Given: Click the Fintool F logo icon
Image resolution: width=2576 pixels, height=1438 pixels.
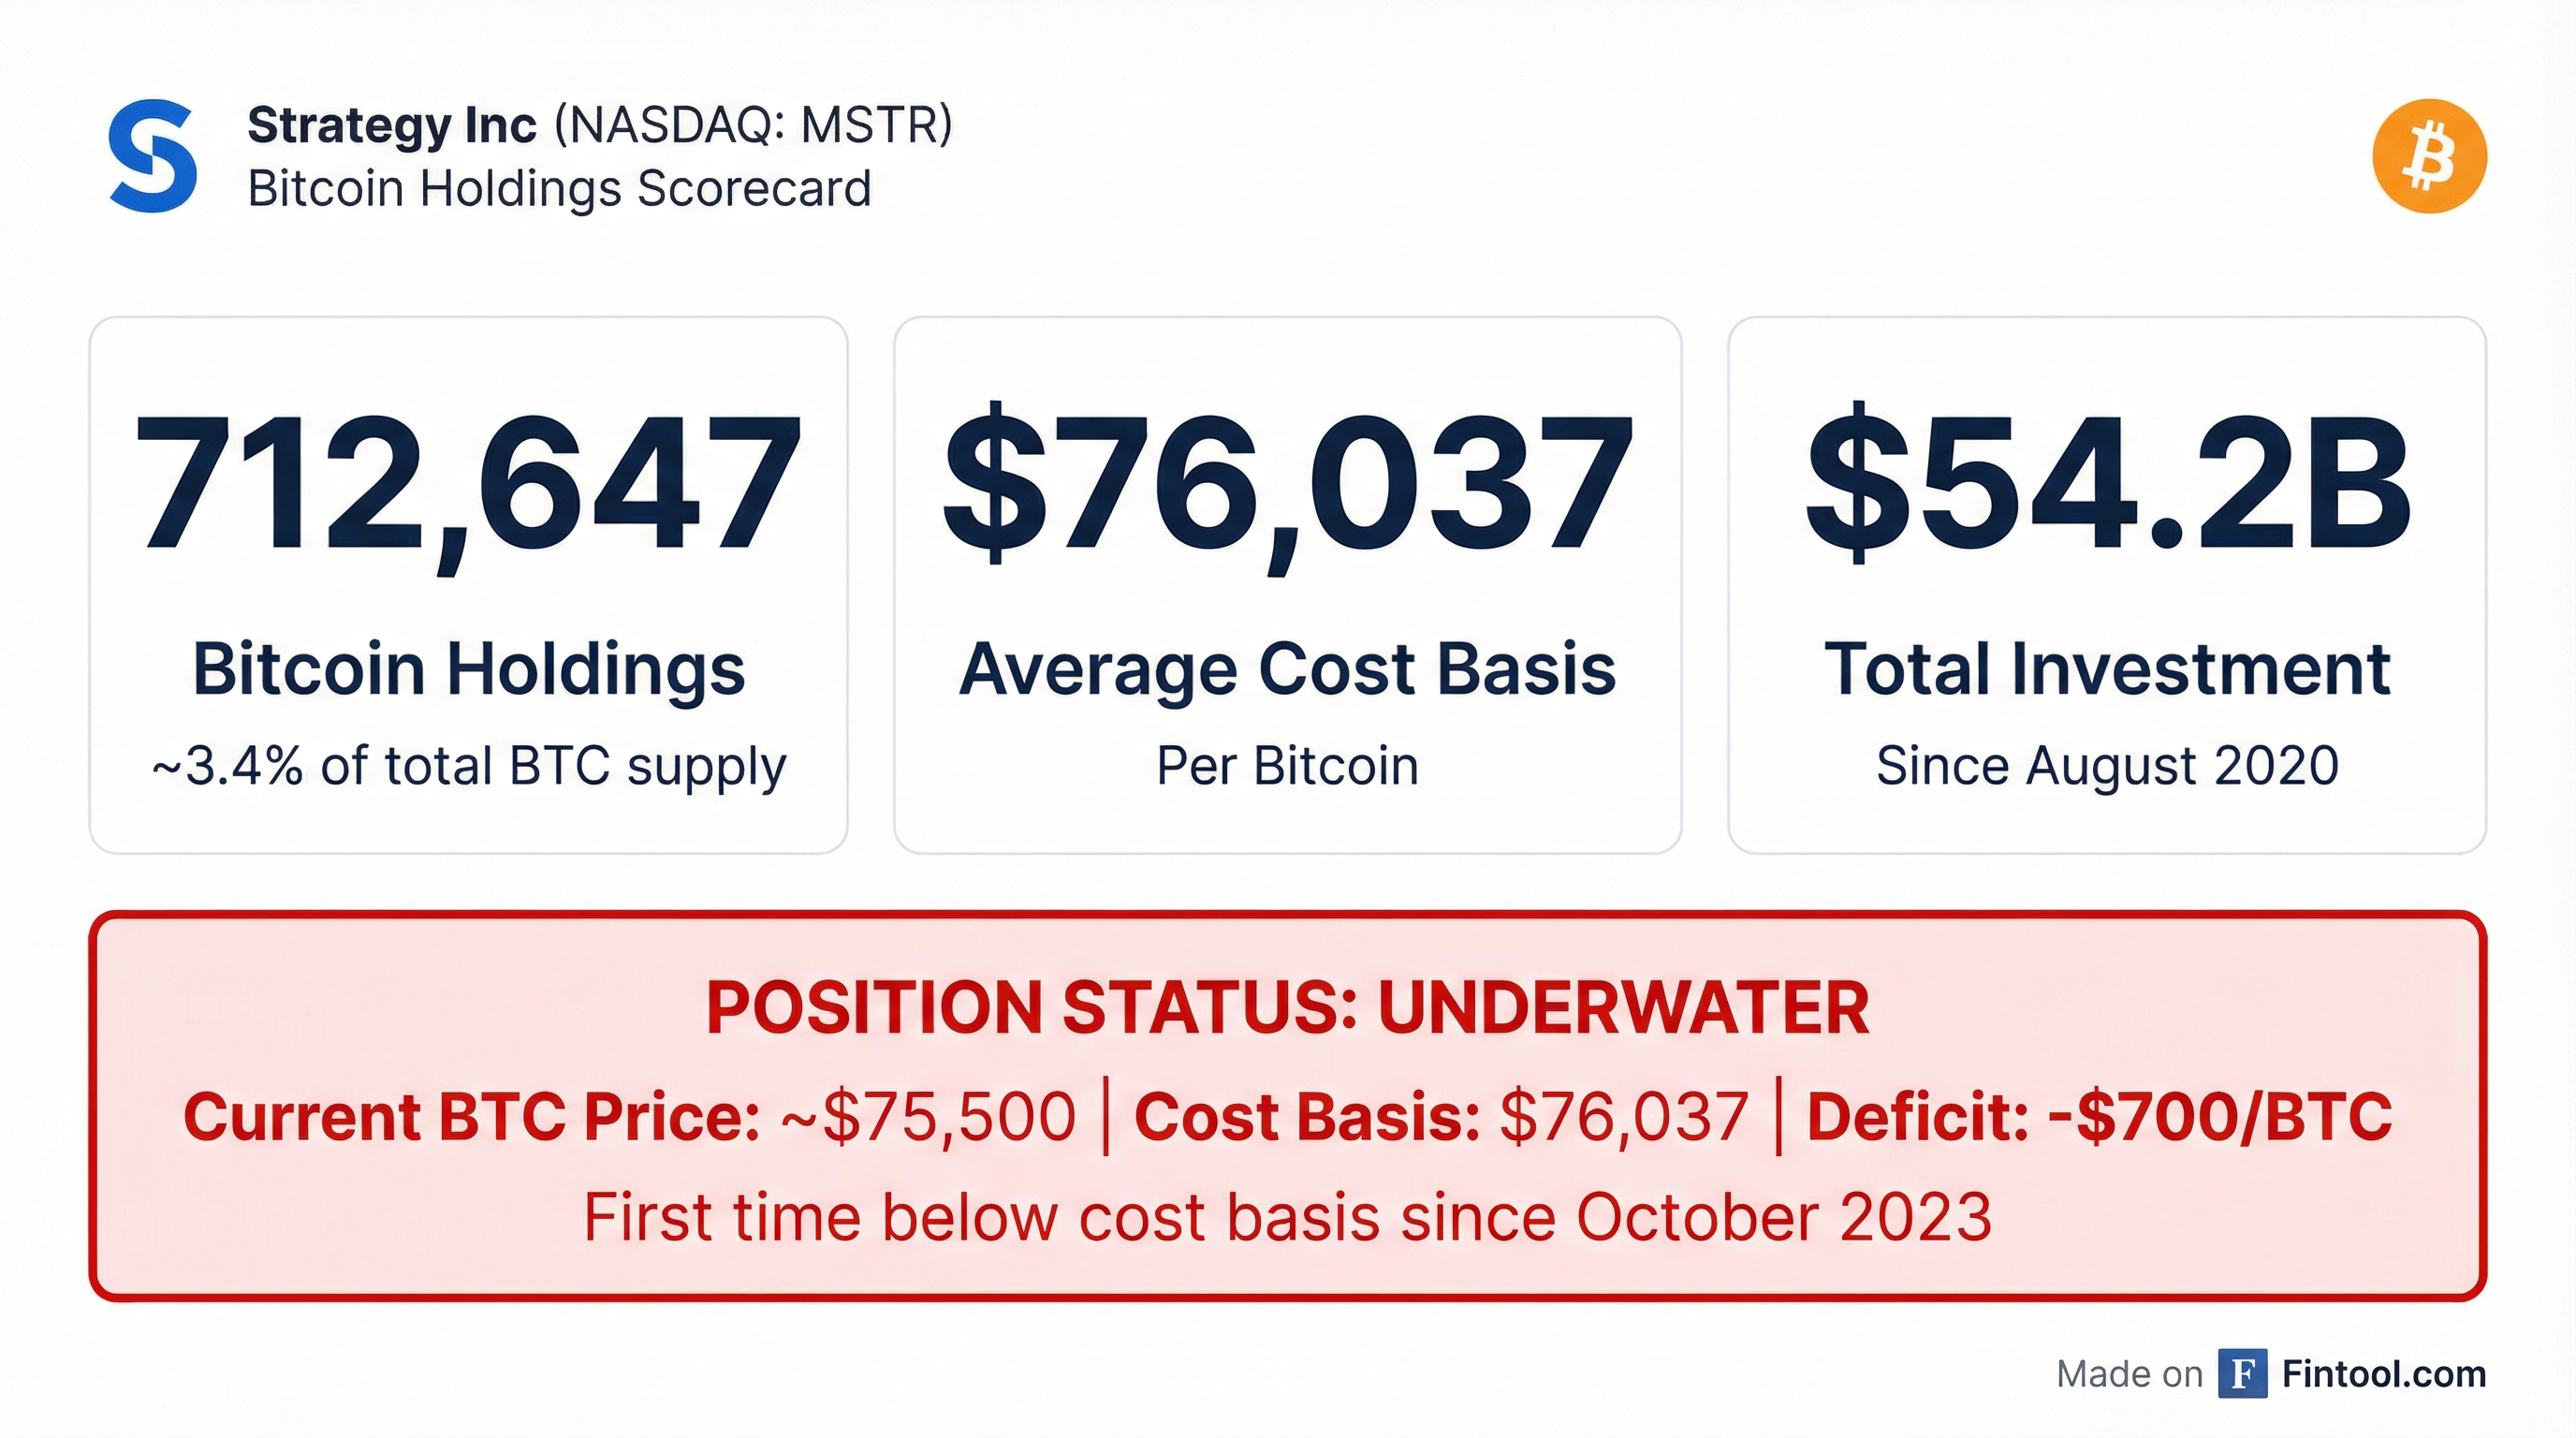Looking at the screenshot, I should (x=2242, y=1374).
